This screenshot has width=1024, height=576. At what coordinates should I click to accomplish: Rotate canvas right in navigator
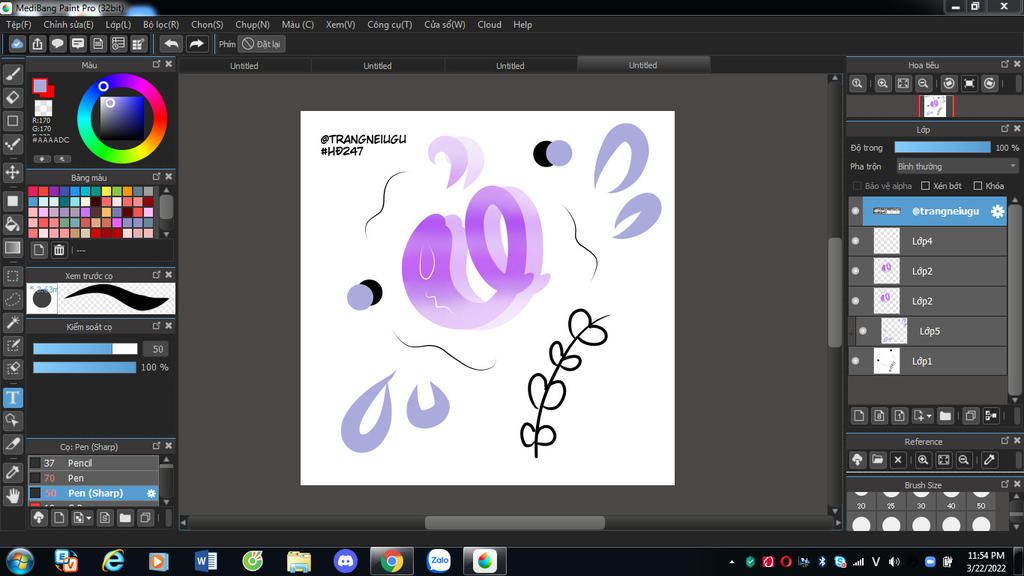(x=990, y=84)
